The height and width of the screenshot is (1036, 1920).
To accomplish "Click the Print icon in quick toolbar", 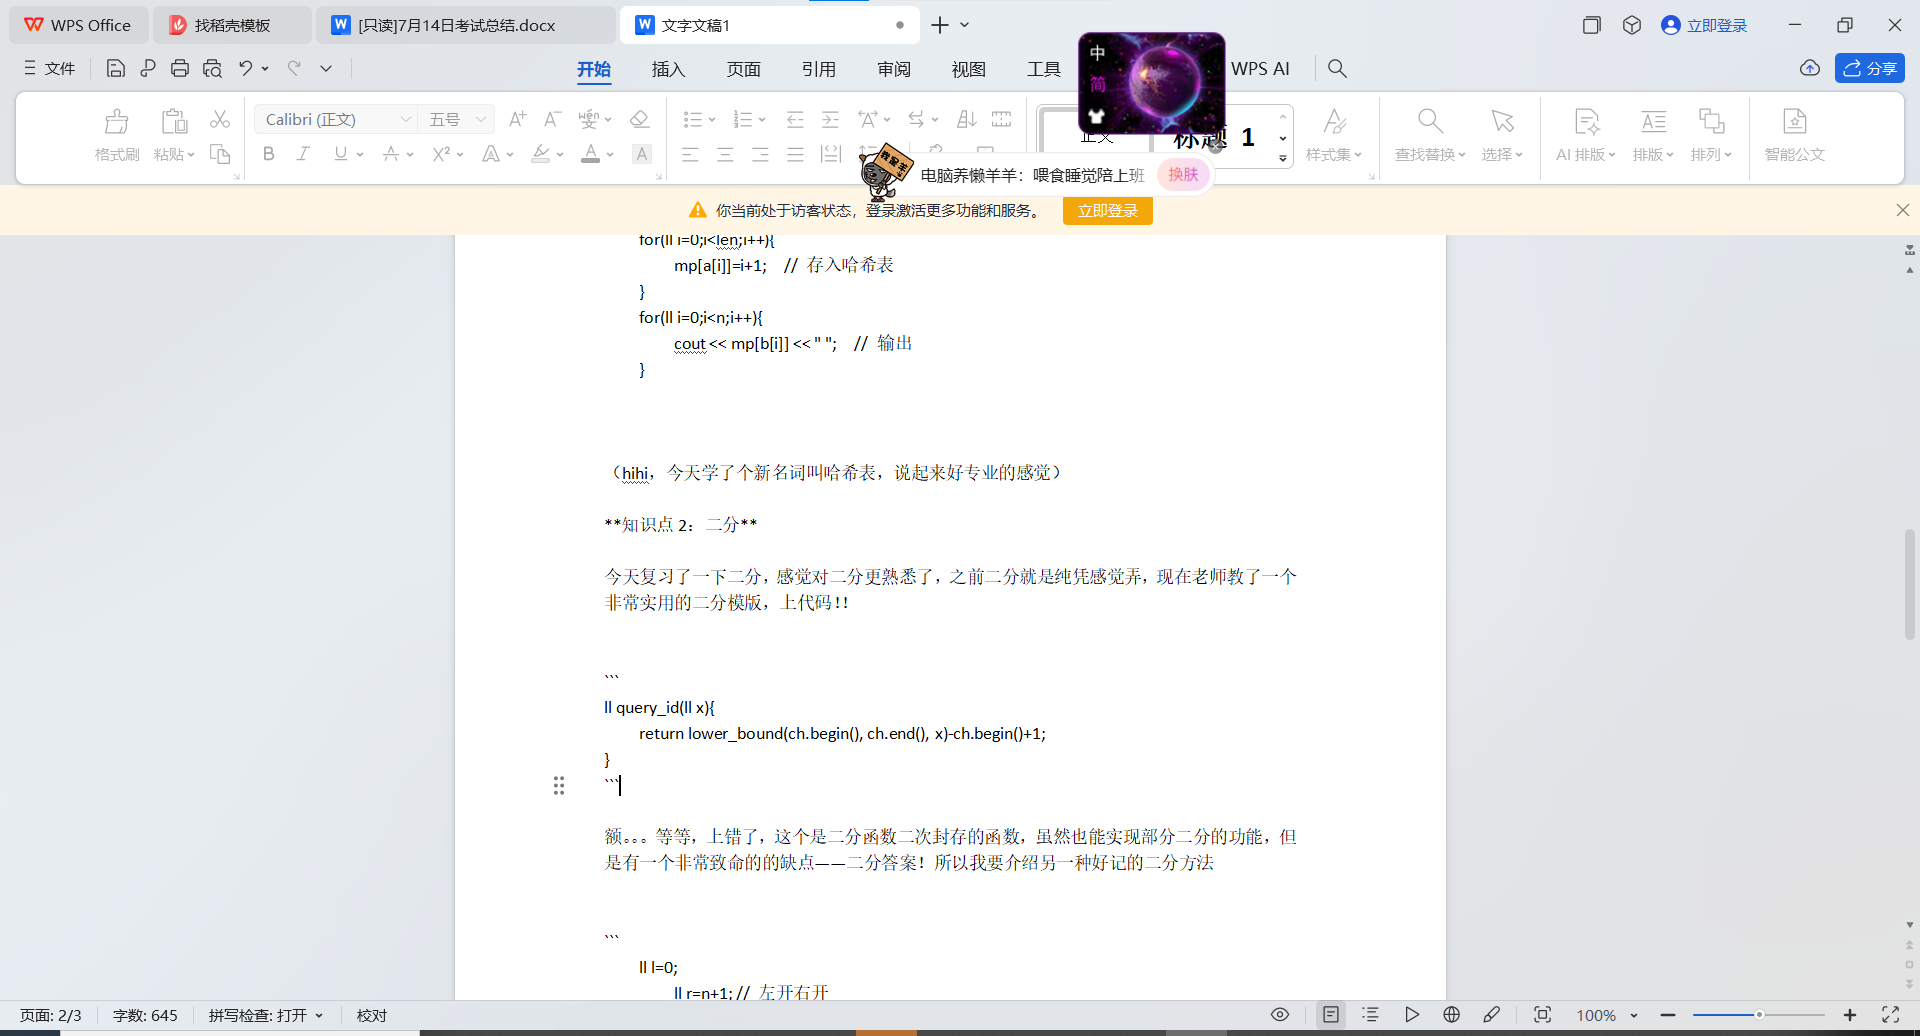I will point(180,68).
